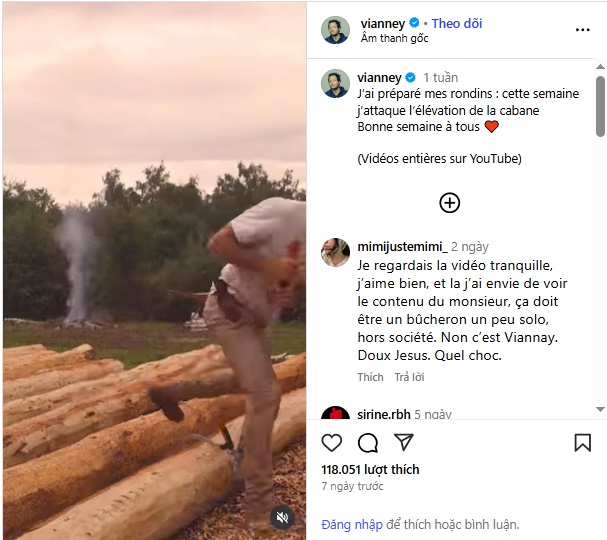Open the three-dot more options menu
Screen dimensions: 607x540
coord(582,30)
